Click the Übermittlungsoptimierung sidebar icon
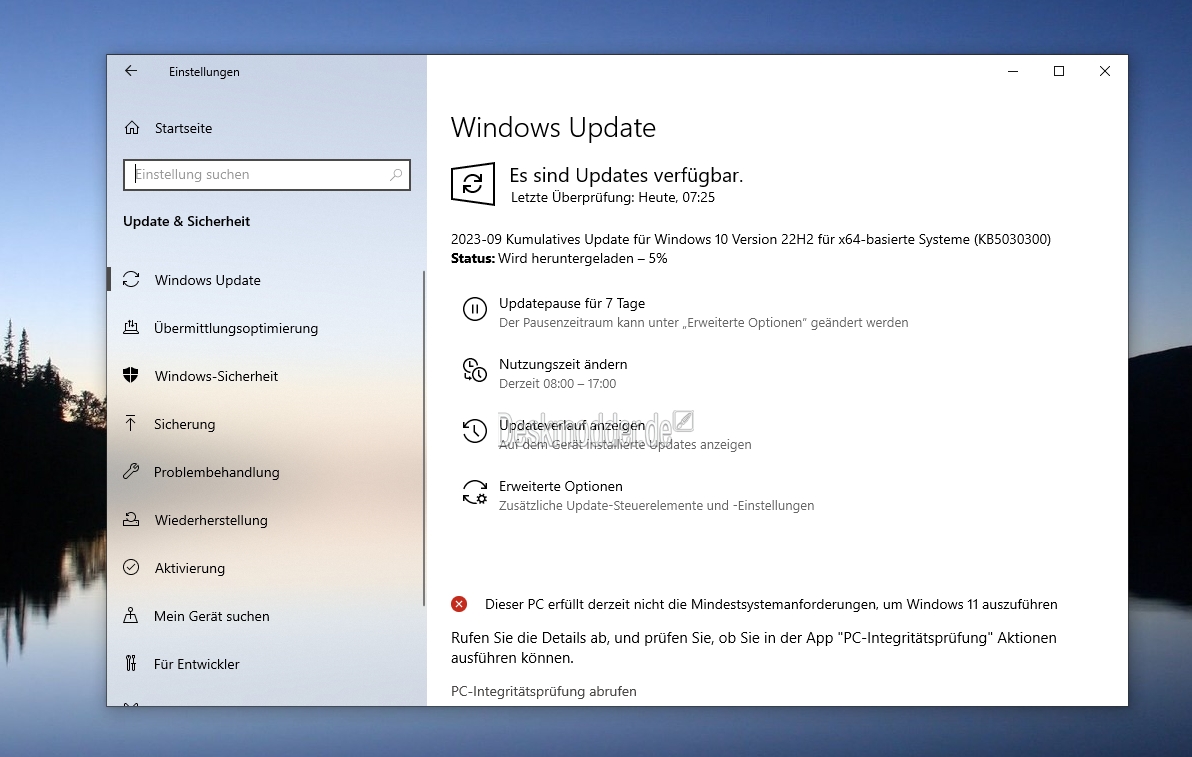 click(131, 328)
